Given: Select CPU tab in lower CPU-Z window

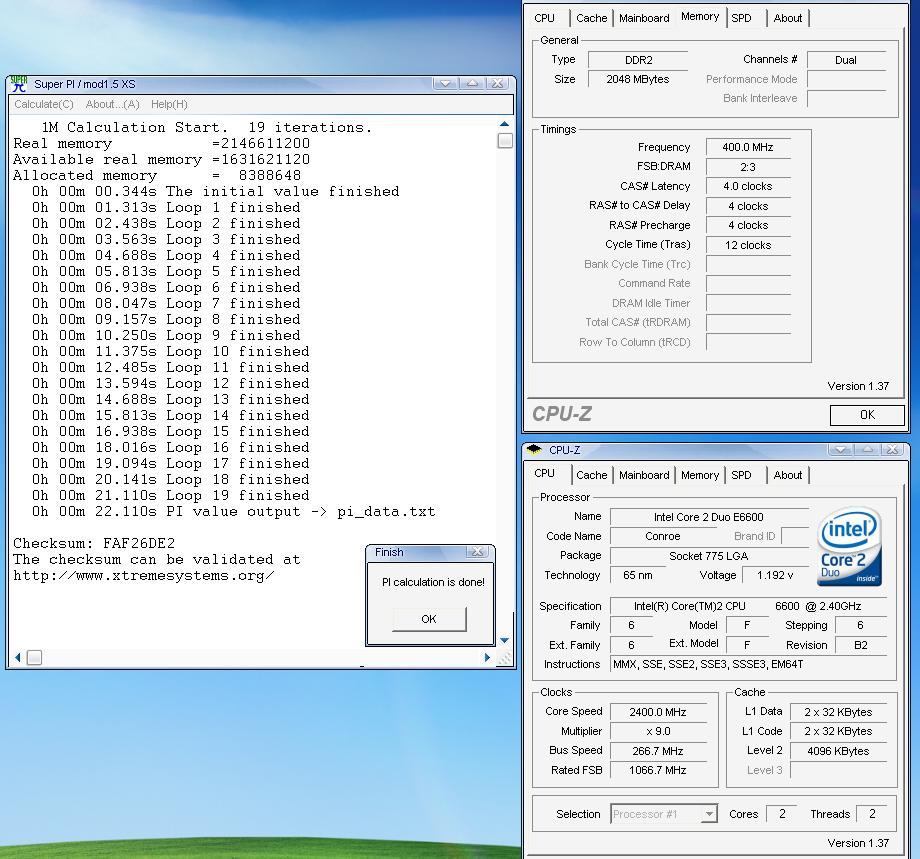Looking at the screenshot, I should [x=544, y=474].
